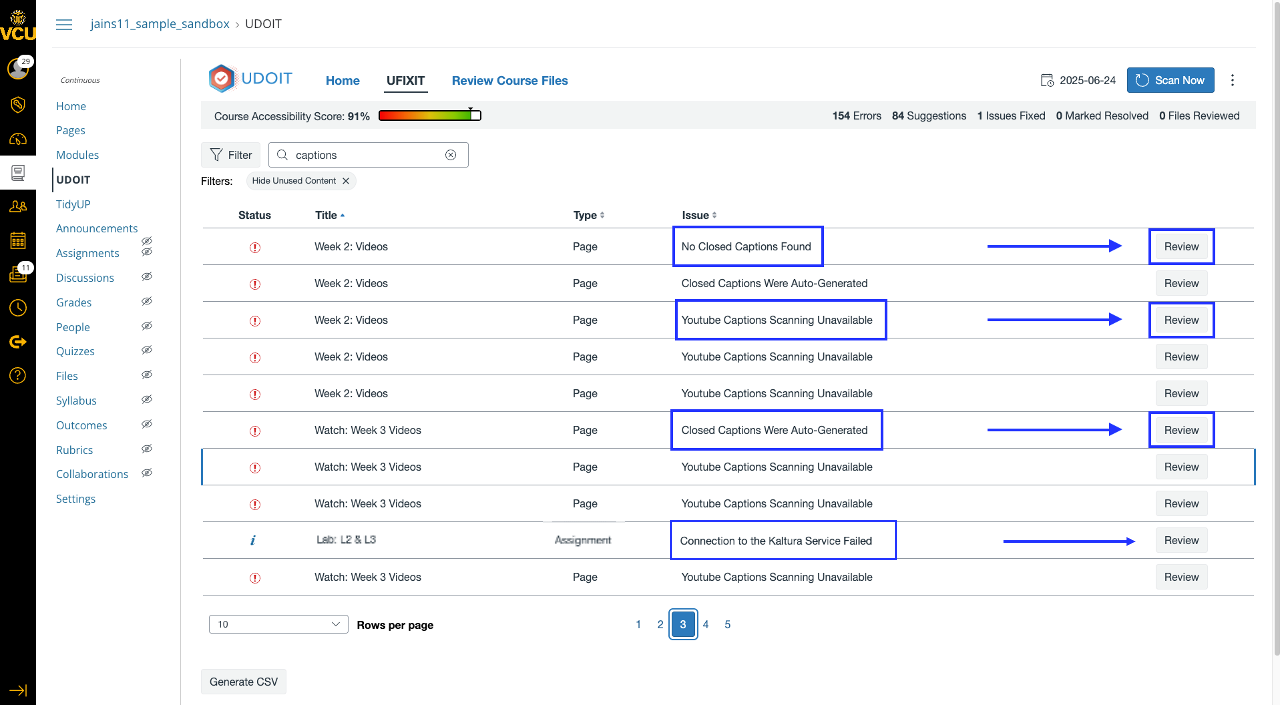Open course Settings in the sidebar
The image size is (1280, 720).
coord(76,499)
